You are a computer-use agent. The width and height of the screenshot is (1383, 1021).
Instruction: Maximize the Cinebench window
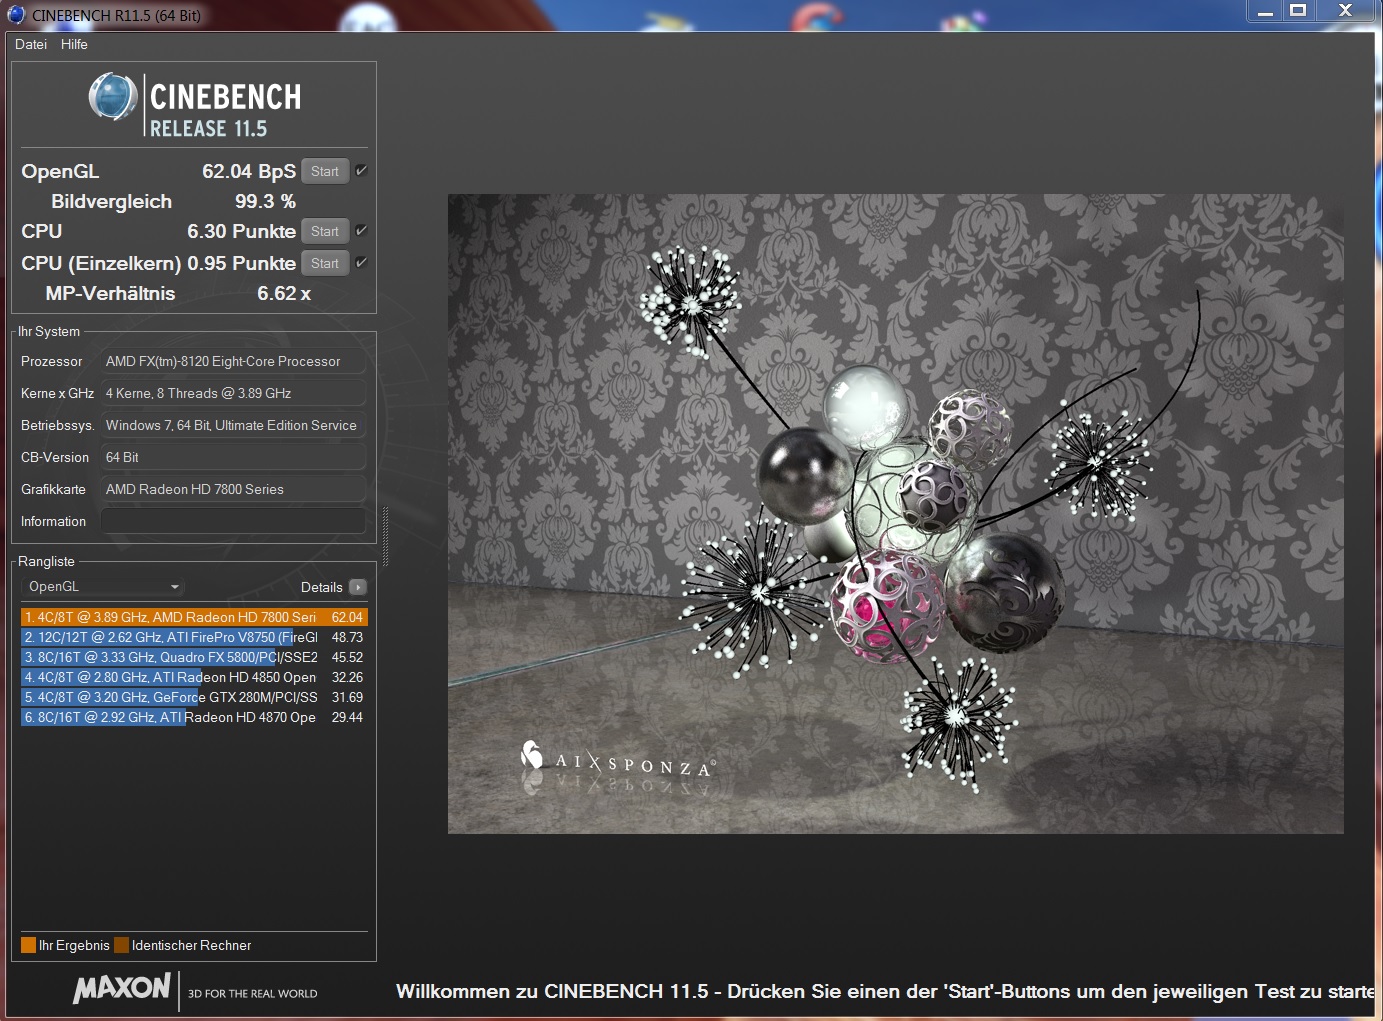(x=1298, y=11)
